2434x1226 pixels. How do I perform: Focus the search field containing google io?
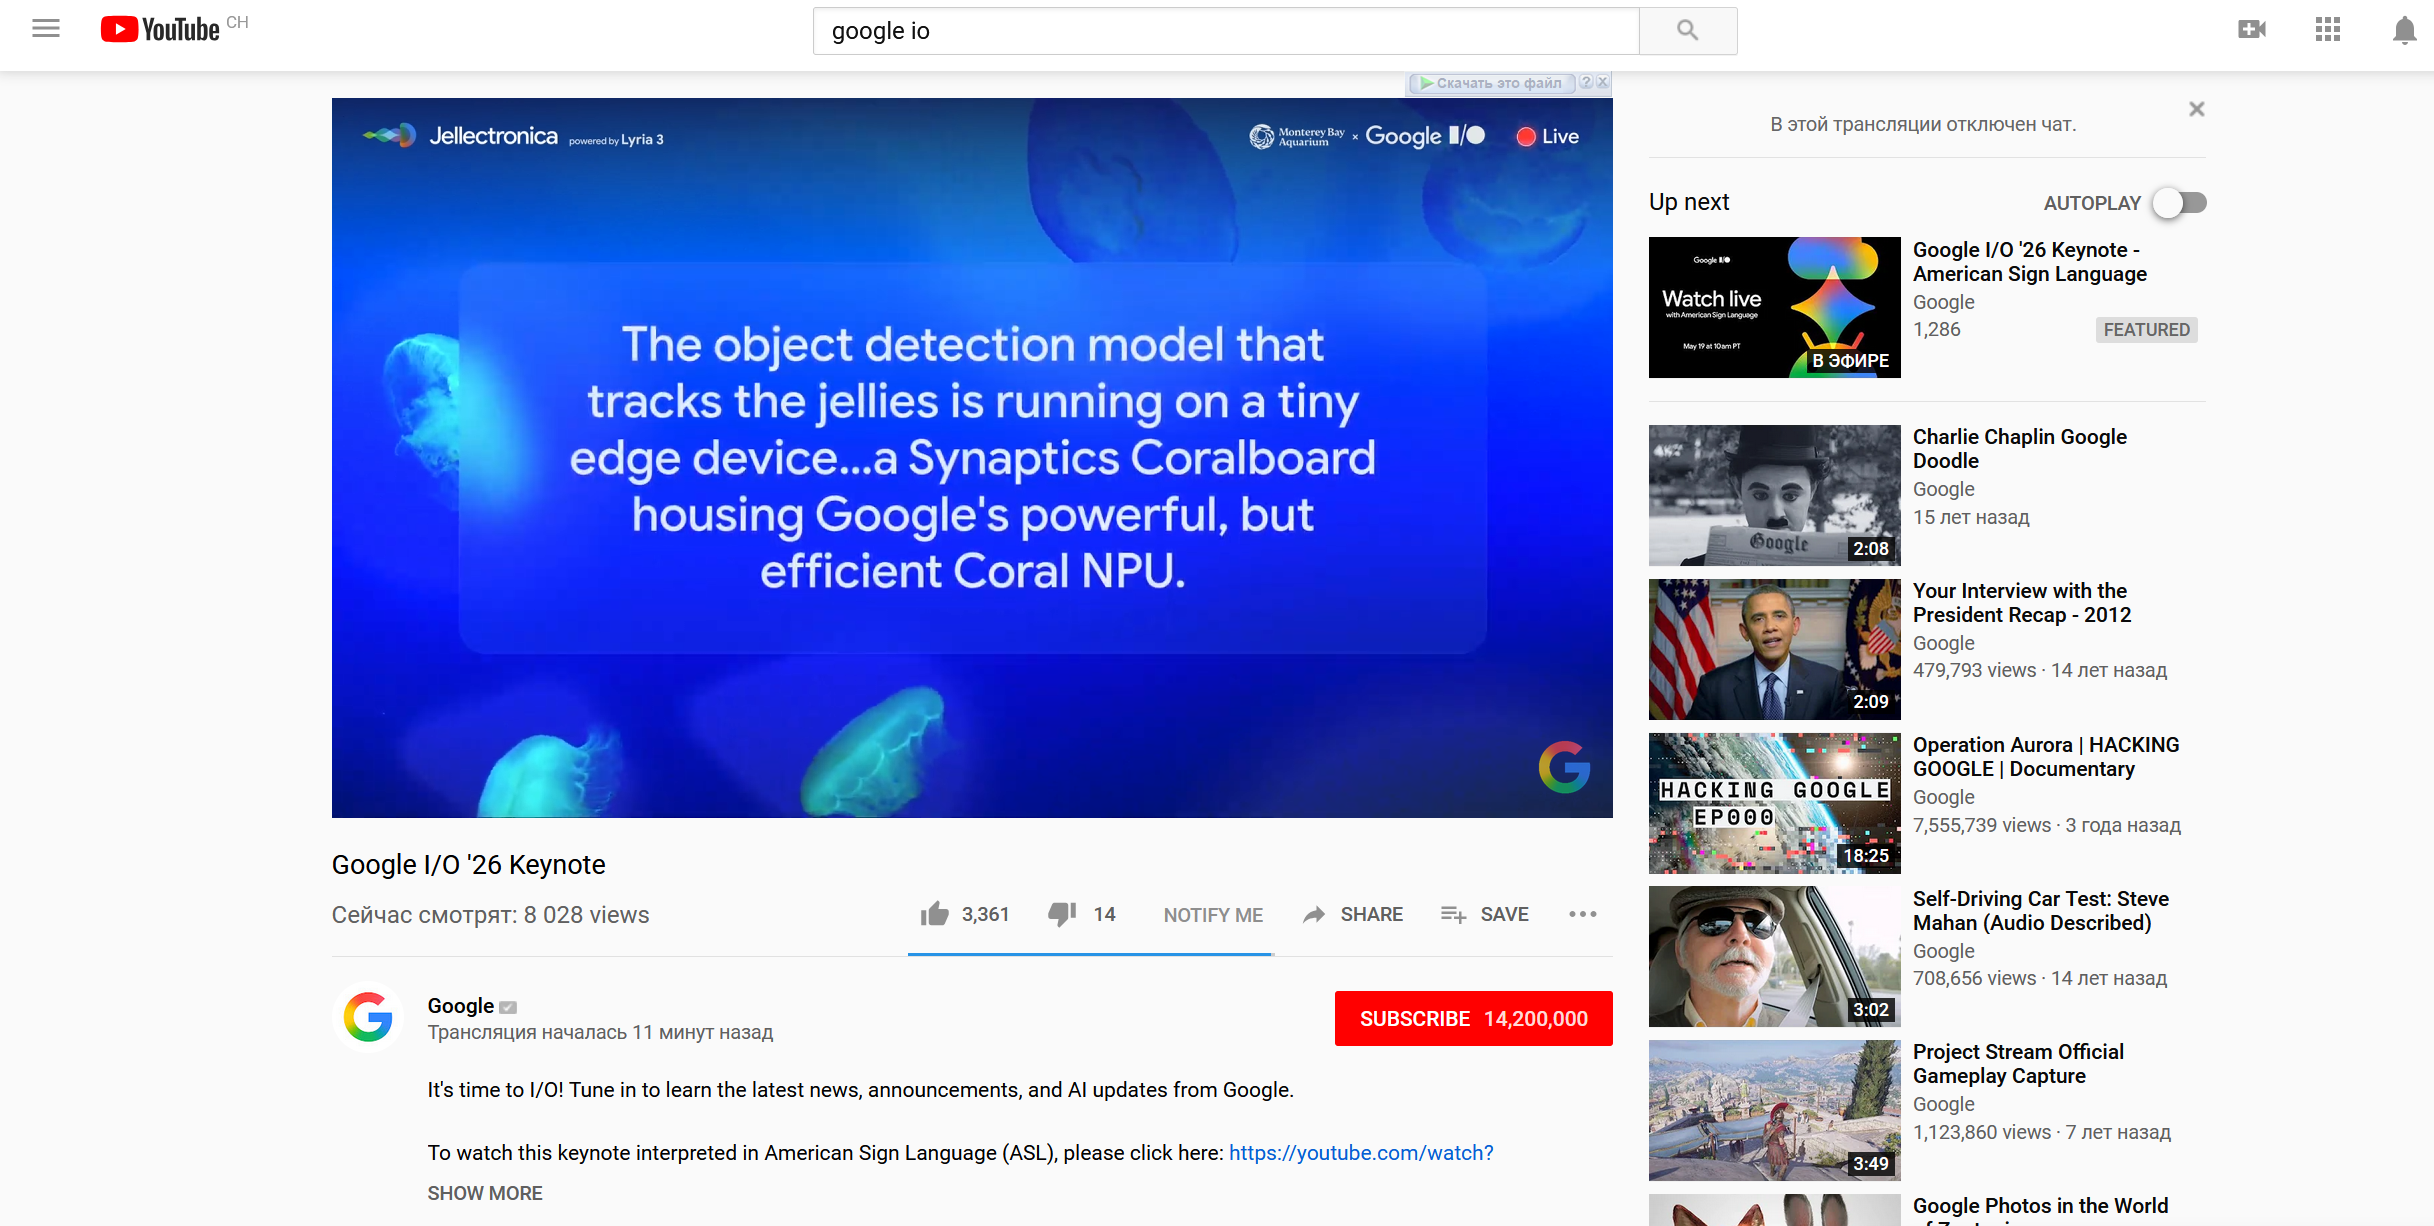[1226, 31]
